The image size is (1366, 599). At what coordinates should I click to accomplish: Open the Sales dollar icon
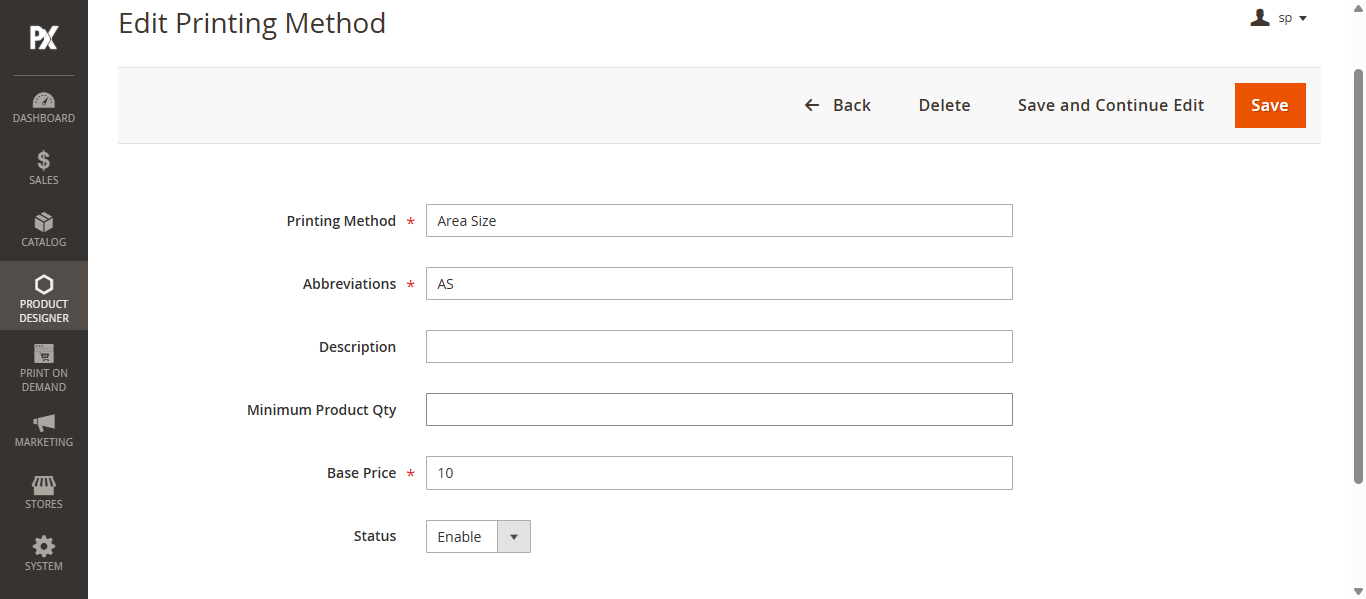44,160
